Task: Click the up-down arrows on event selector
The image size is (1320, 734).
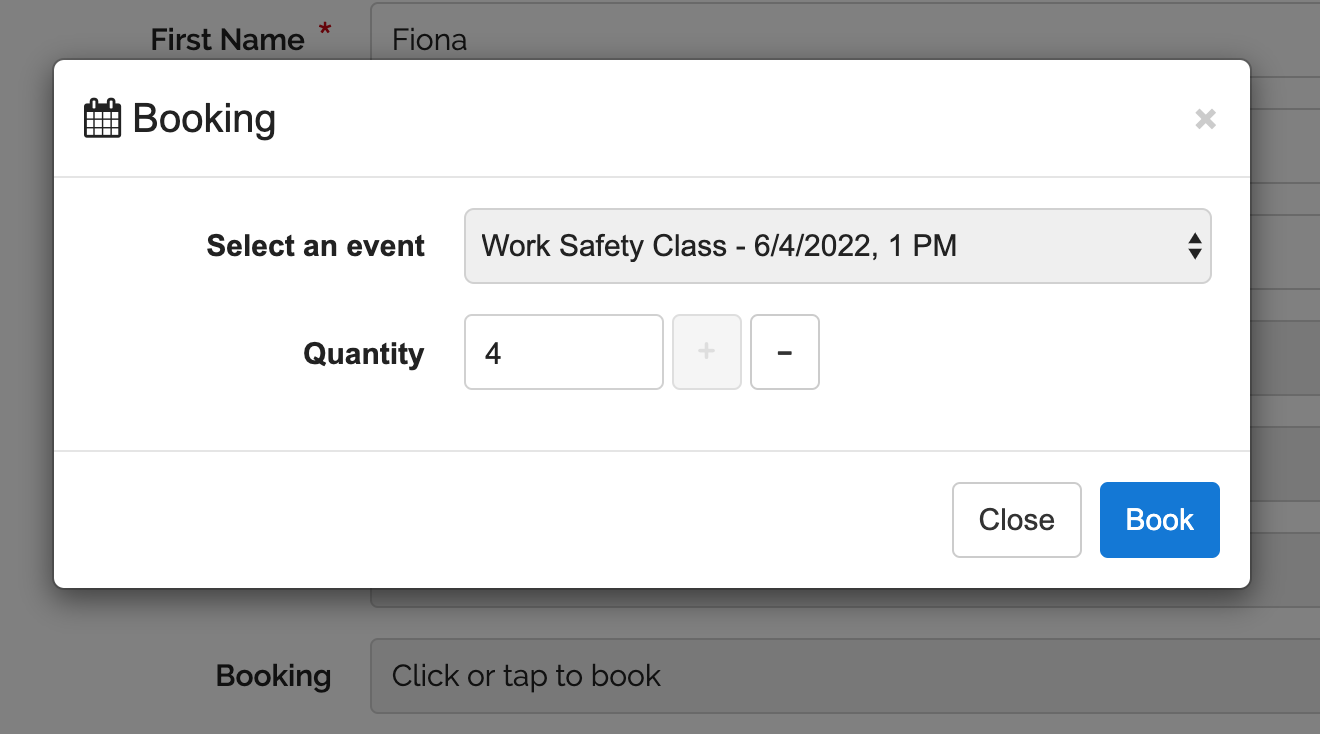Action: click(x=1194, y=246)
